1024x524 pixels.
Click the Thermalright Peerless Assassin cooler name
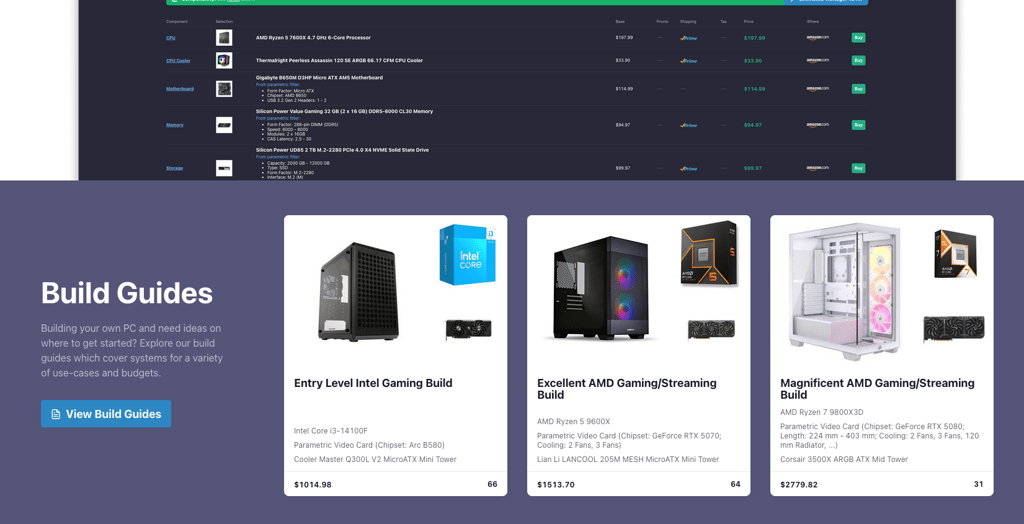tap(339, 61)
